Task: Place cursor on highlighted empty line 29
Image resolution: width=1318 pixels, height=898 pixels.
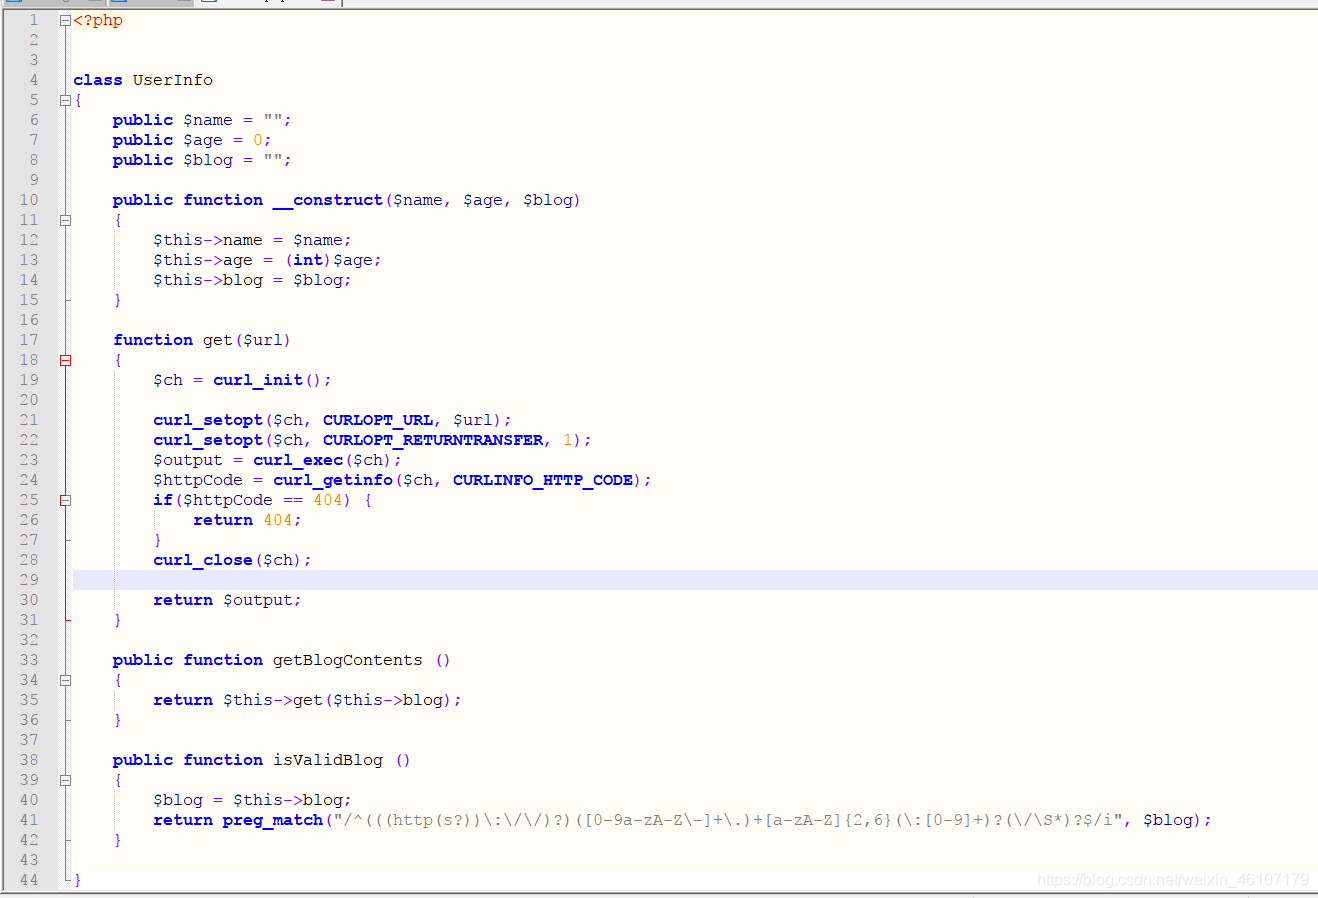Action: coord(695,580)
